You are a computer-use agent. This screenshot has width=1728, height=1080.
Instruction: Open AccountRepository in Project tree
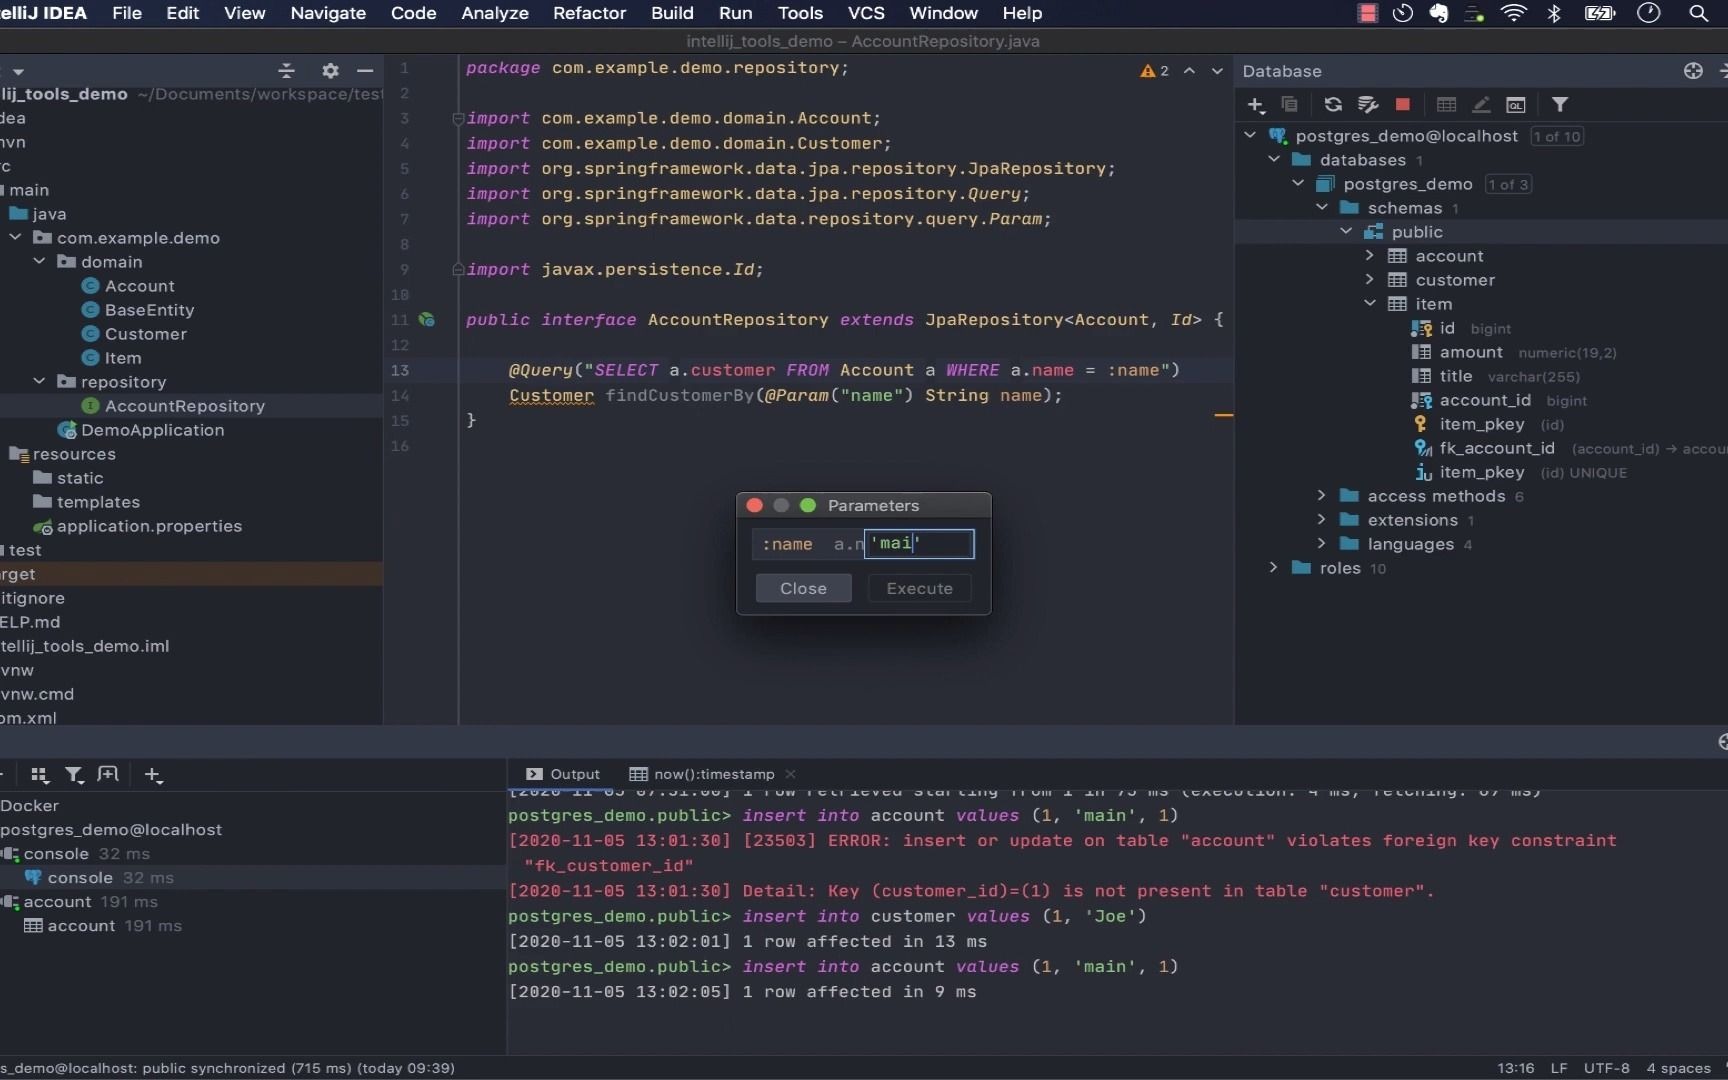185,406
